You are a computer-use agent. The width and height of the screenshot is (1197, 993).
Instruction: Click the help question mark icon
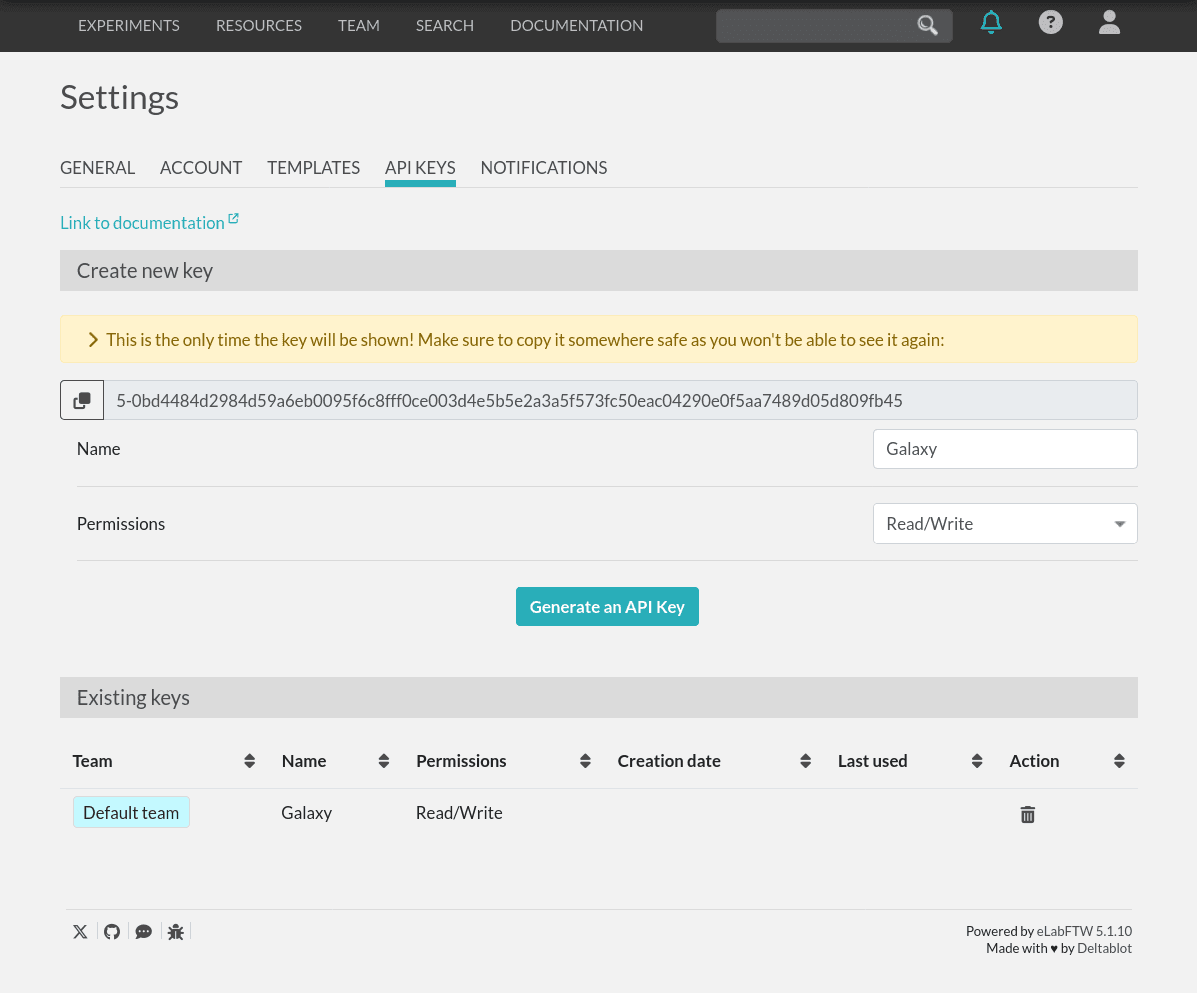[1050, 21]
